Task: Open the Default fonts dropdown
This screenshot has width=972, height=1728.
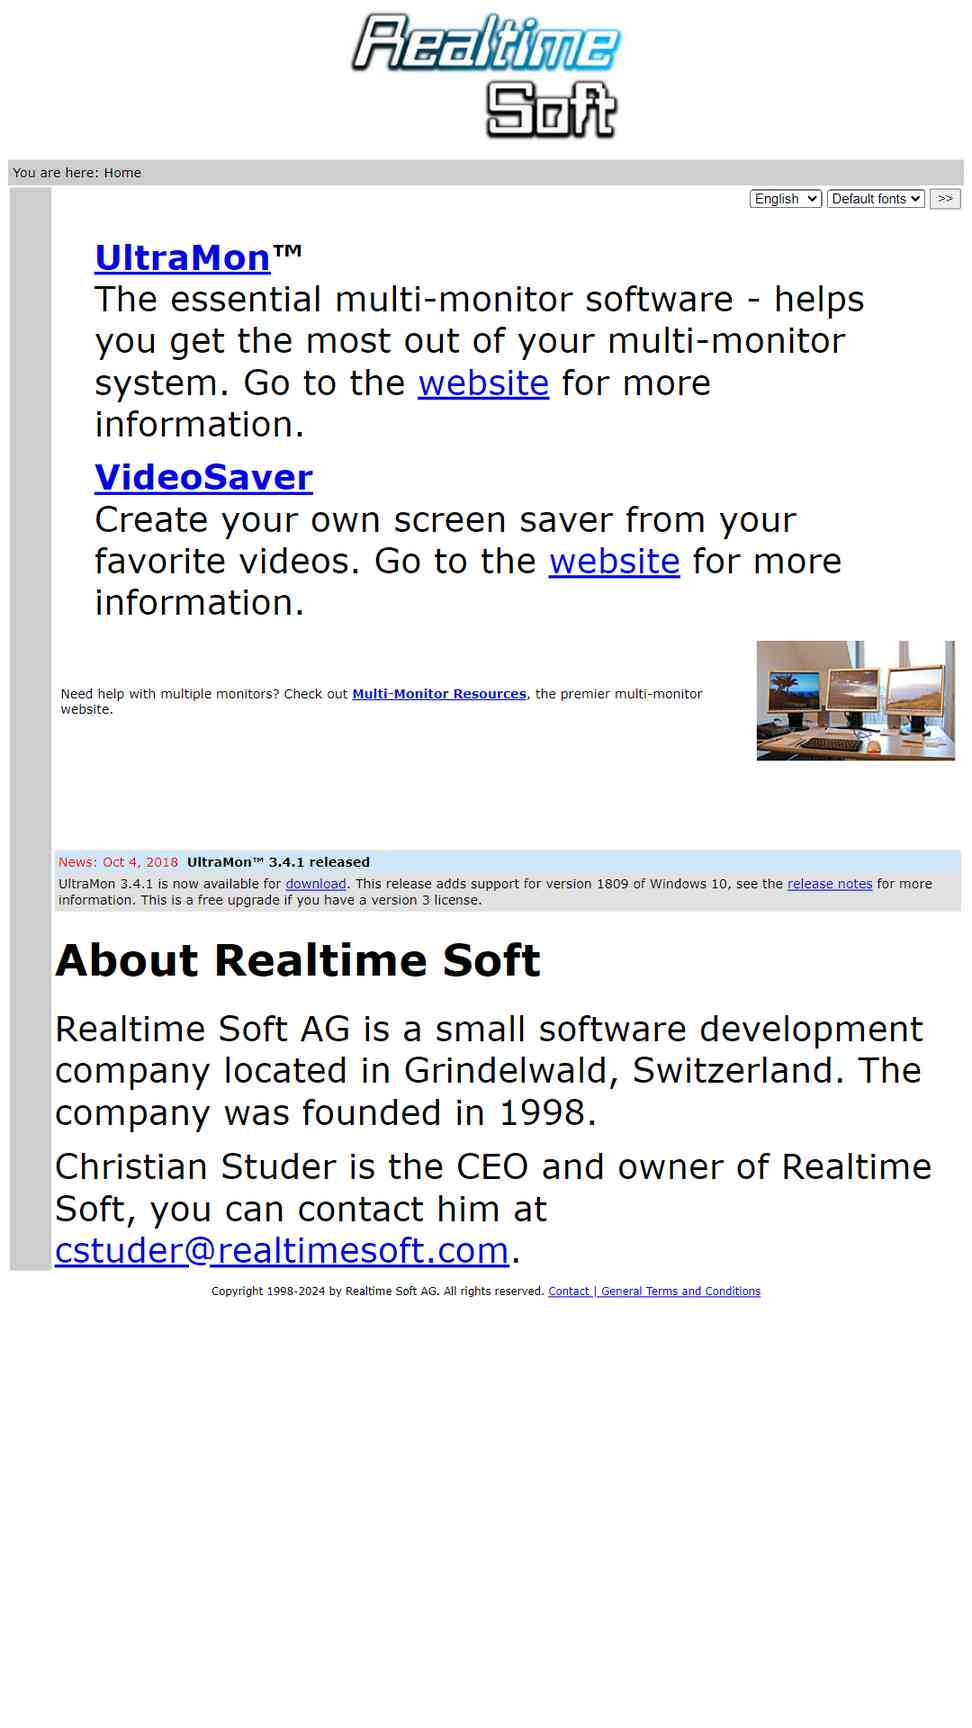Action: click(x=875, y=199)
